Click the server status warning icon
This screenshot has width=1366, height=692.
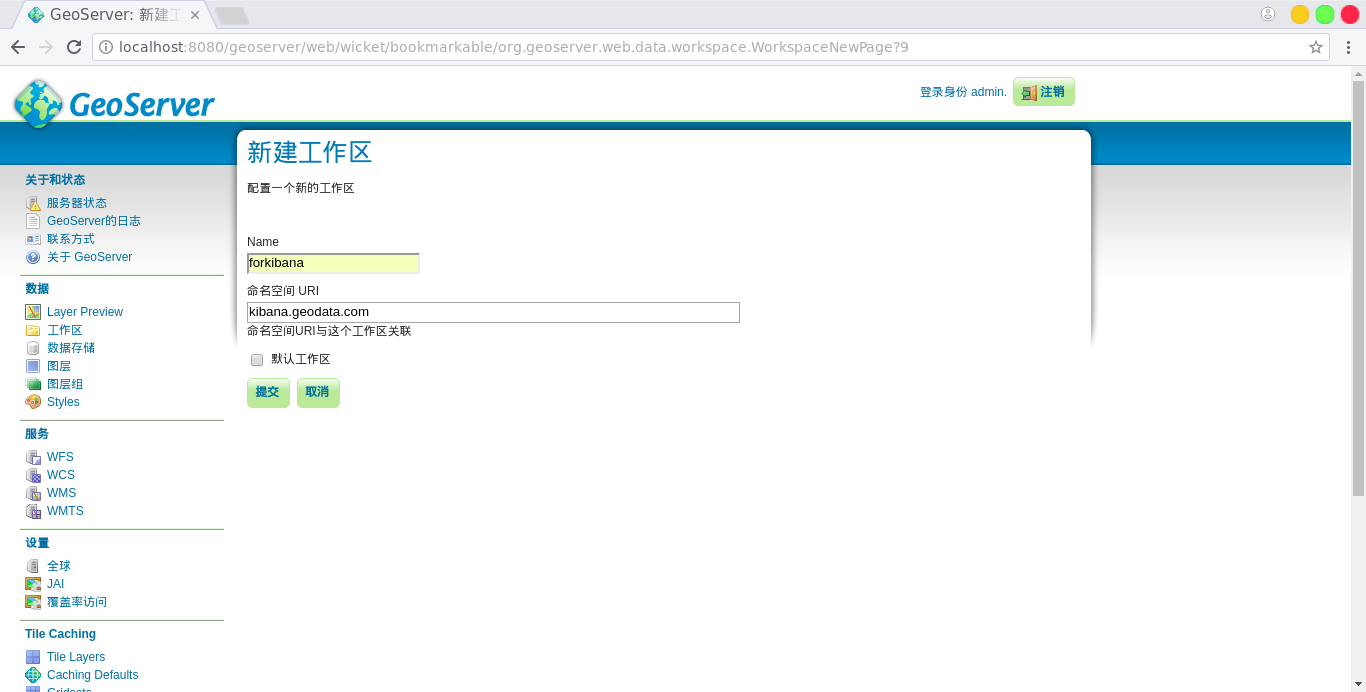[x=33, y=203]
